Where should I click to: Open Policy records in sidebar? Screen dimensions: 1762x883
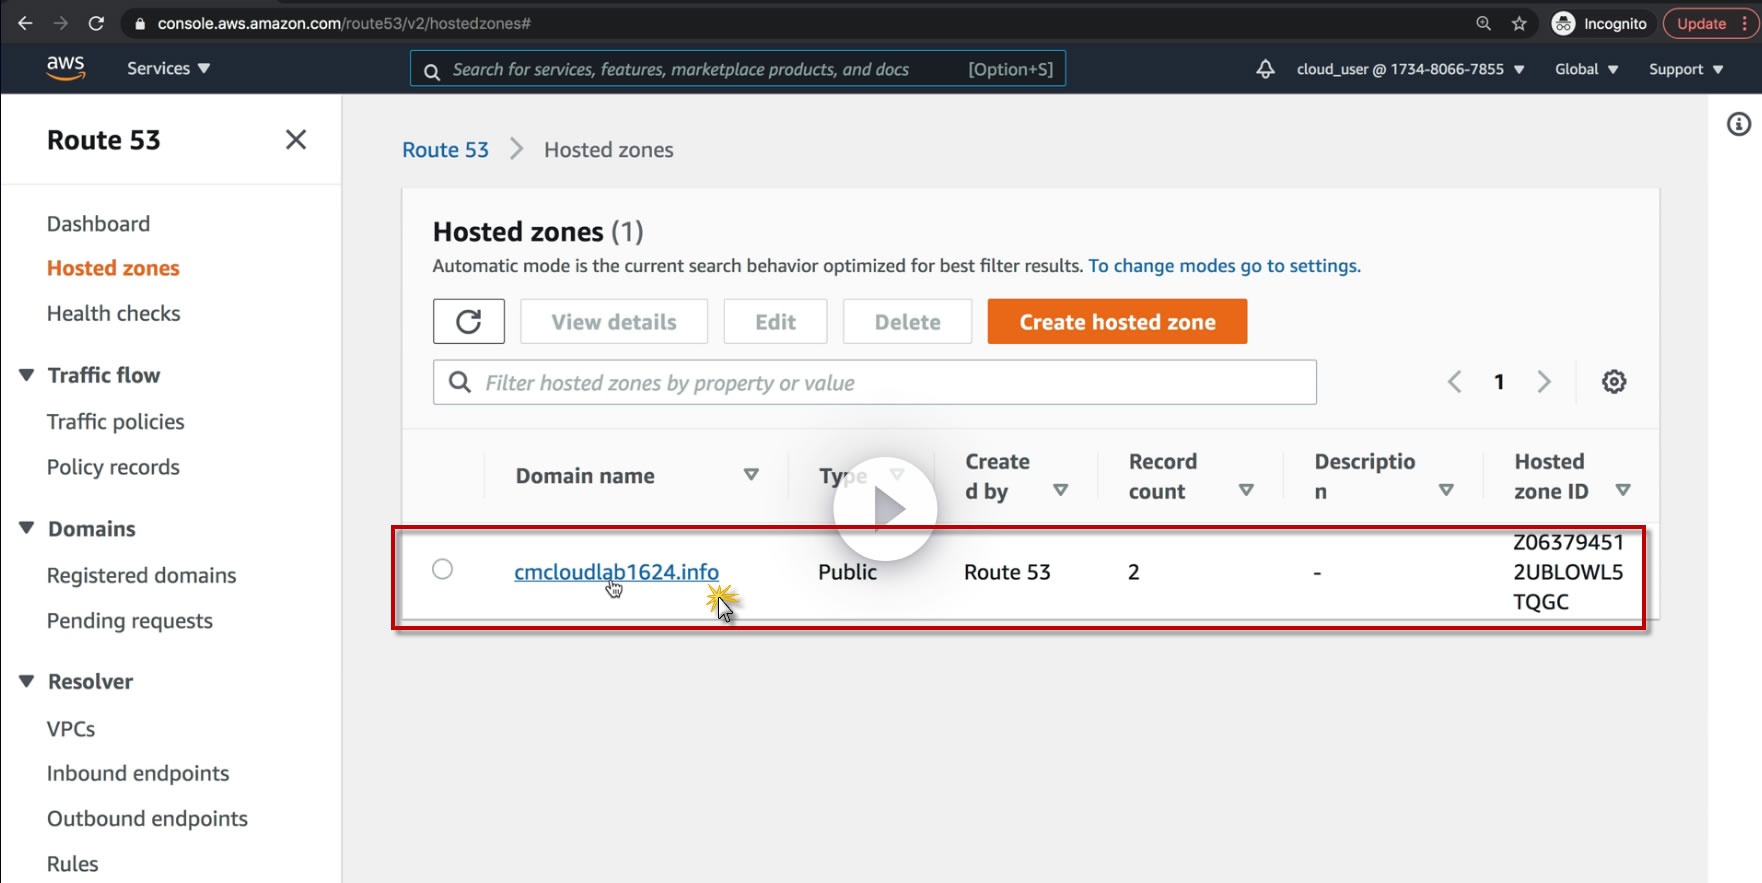click(113, 467)
